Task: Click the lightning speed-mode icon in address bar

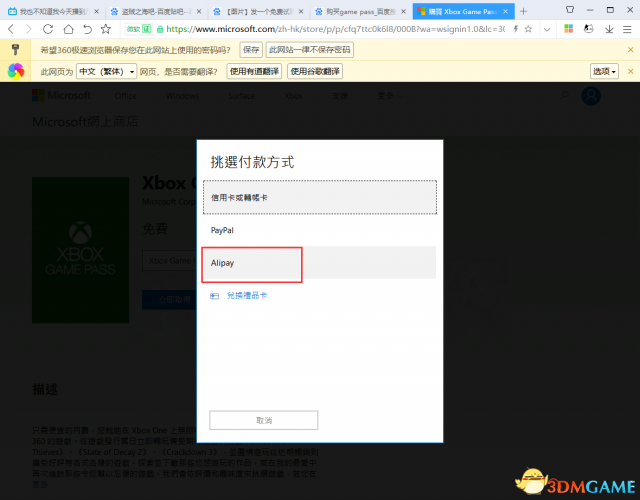Action: (516, 29)
